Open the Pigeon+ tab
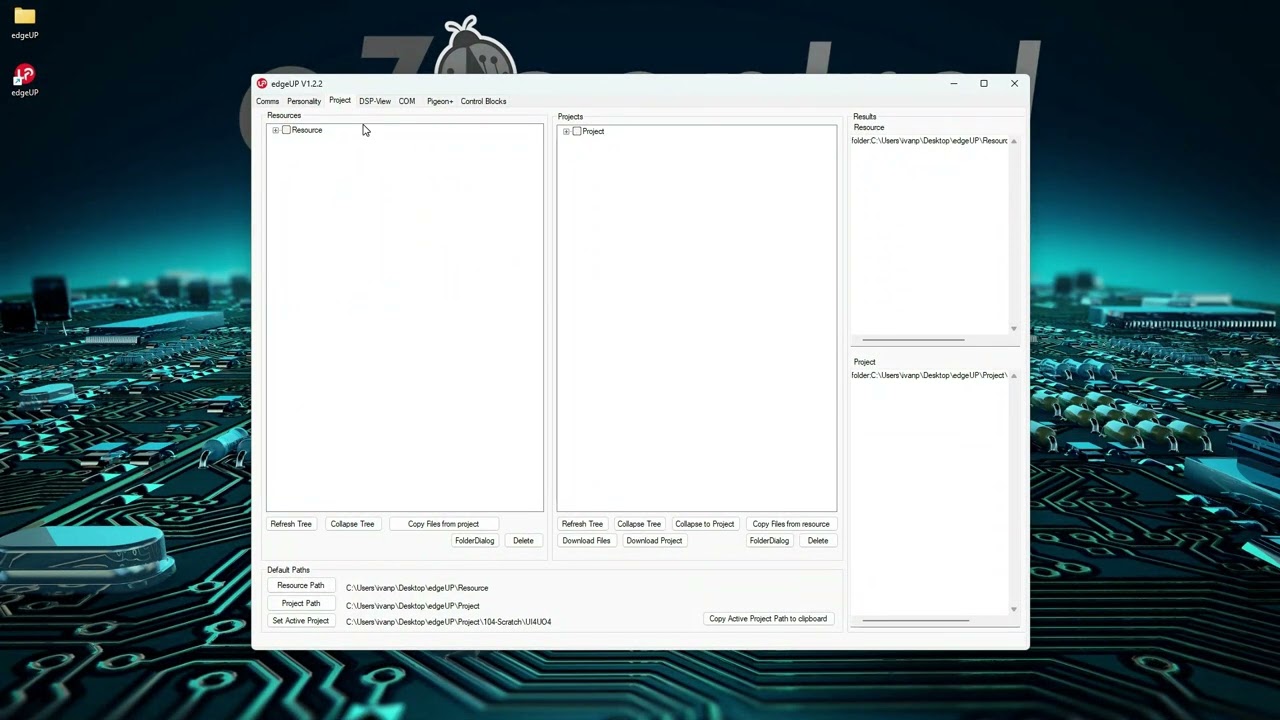The width and height of the screenshot is (1280, 720). pos(440,101)
